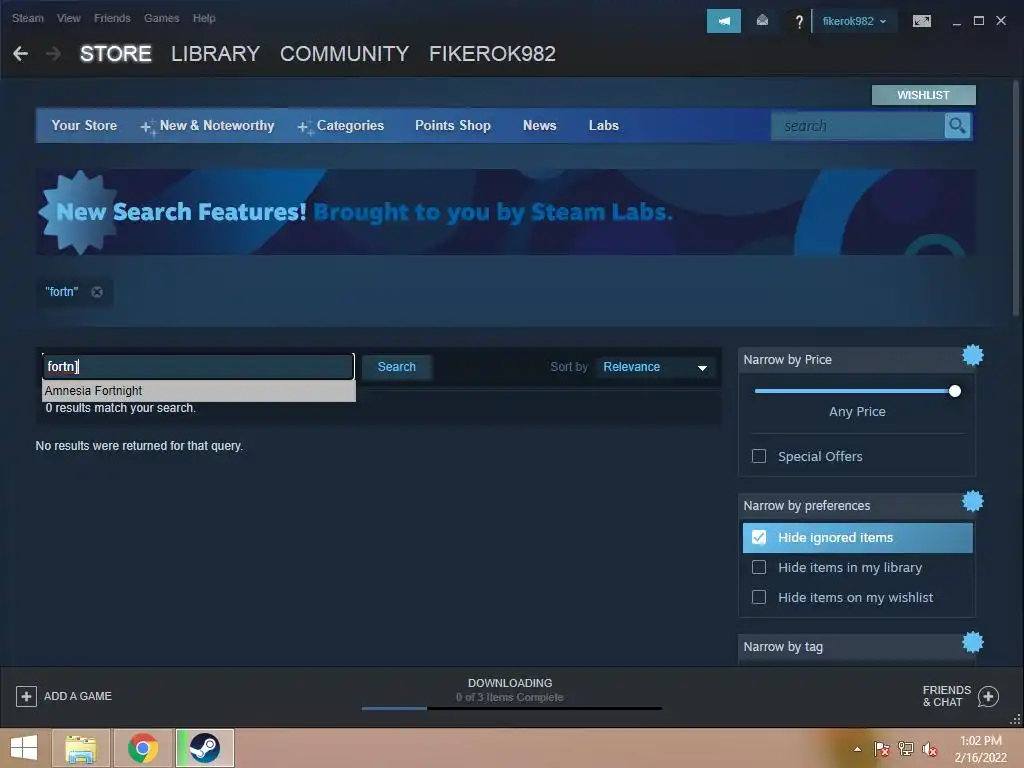Click the Search button
This screenshot has height=768, width=1024.
point(396,367)
